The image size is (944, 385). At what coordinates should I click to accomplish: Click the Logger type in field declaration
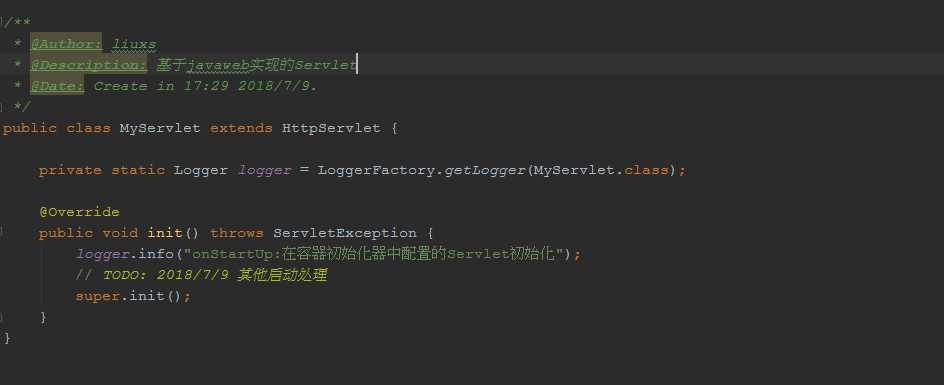(200, 171)
